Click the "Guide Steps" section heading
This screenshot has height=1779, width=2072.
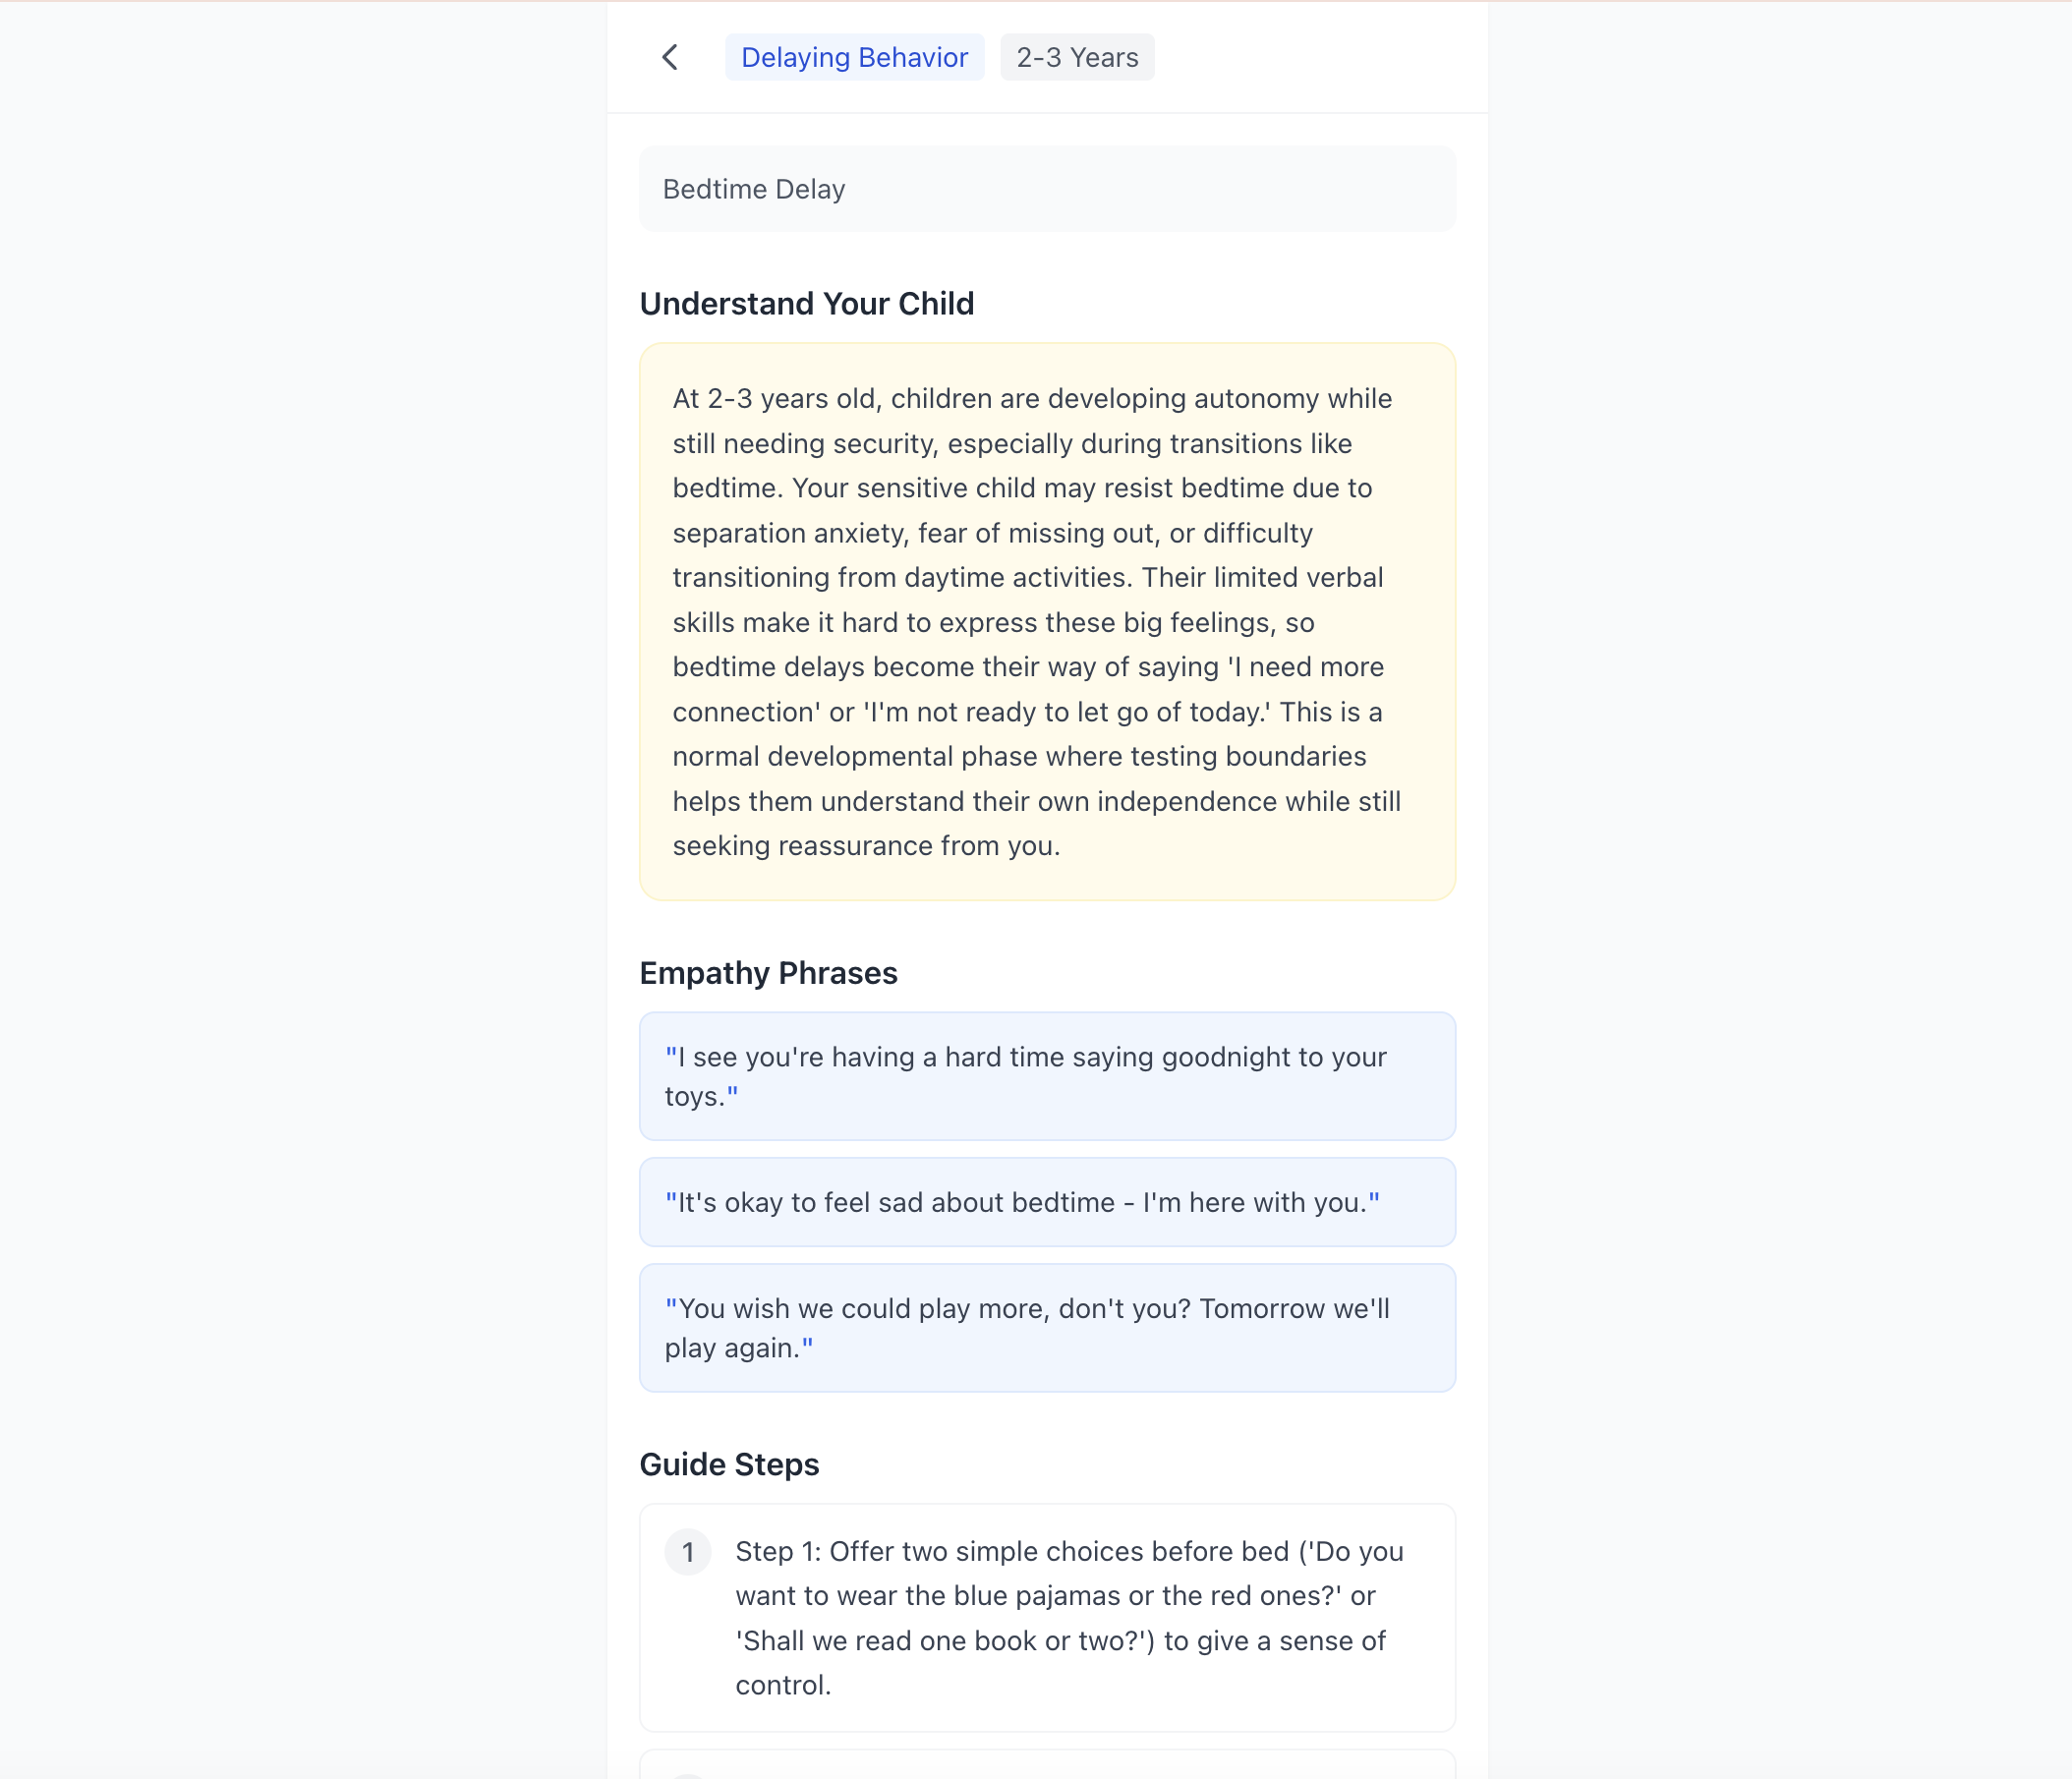(x=729, y=1464)
